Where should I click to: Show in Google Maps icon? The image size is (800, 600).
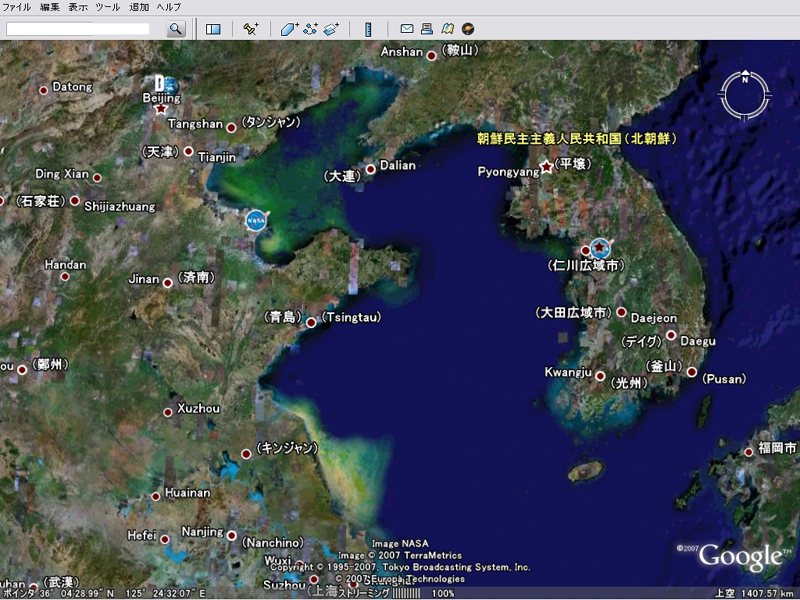pyautogui.click(x=447, y=29)
